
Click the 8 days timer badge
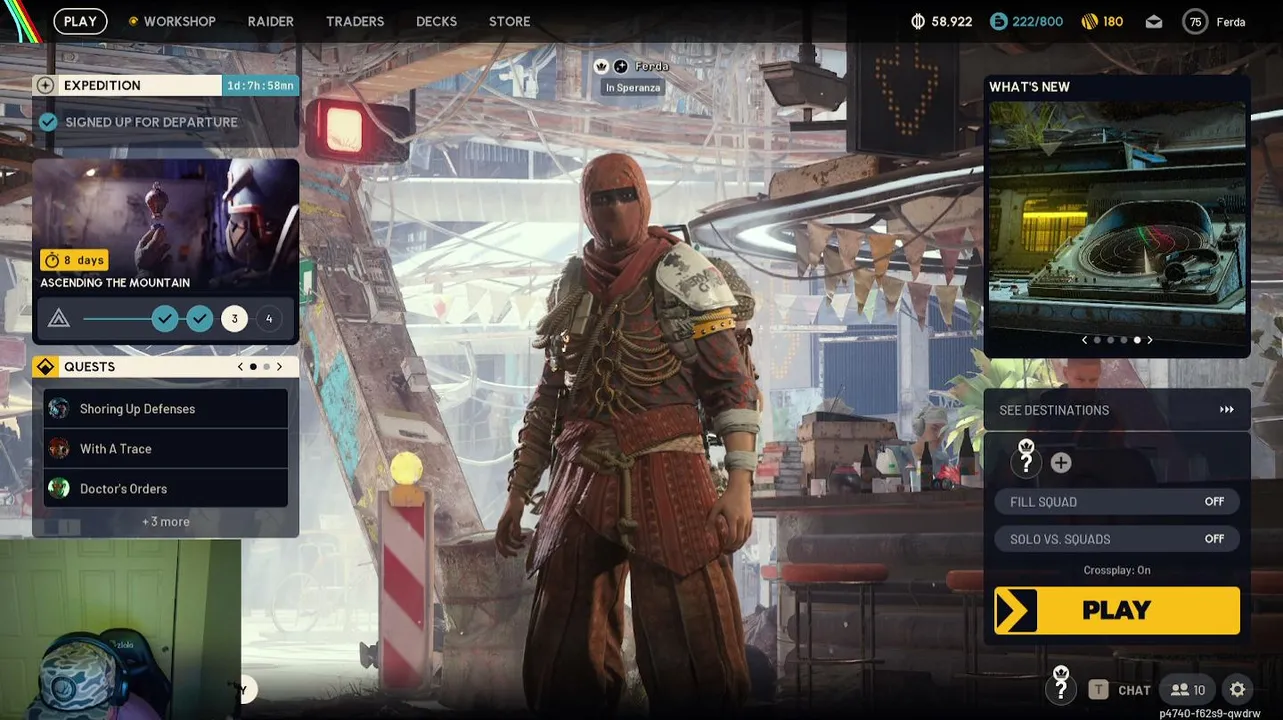(x=75, y=260)
